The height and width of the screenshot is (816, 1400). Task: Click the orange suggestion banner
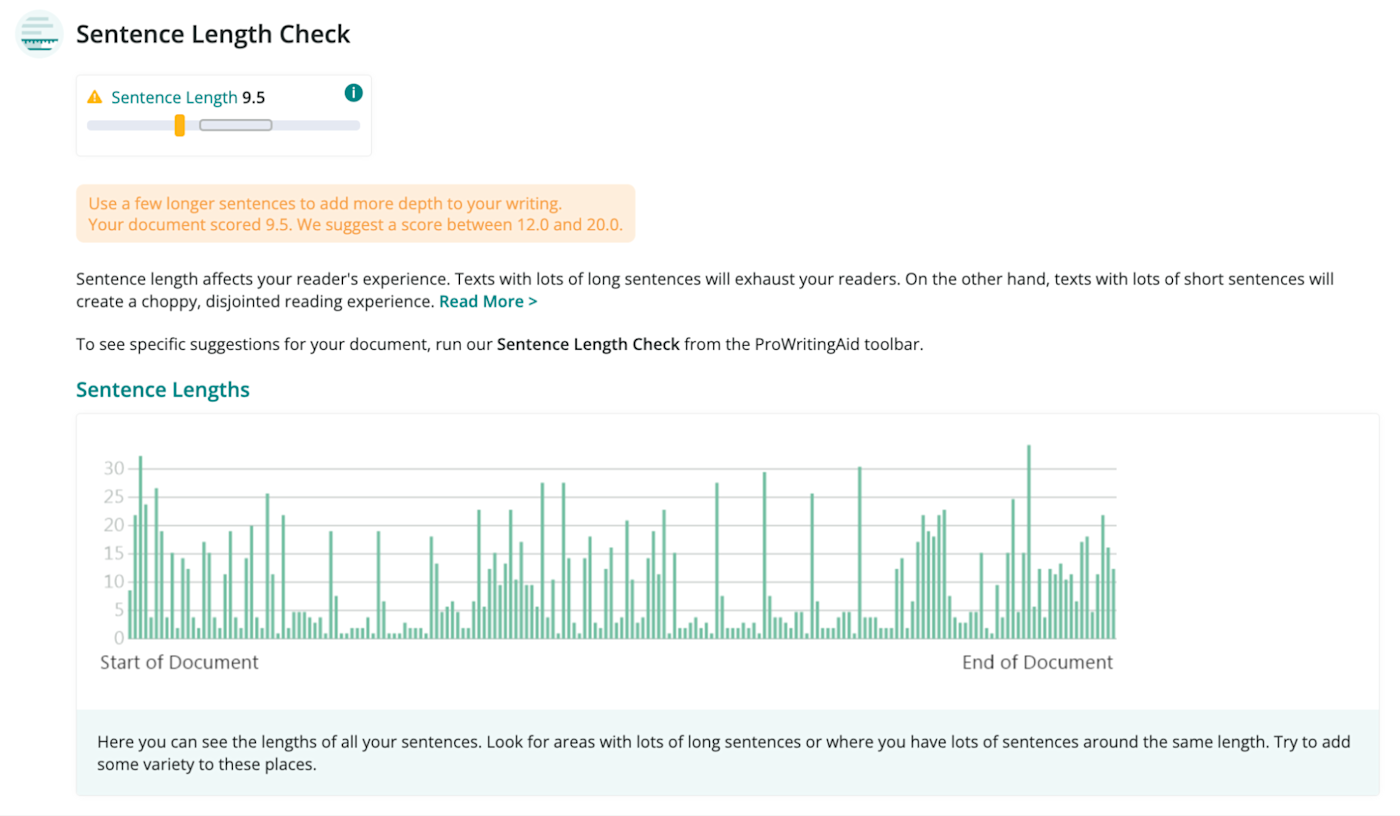tap(355, 213)
